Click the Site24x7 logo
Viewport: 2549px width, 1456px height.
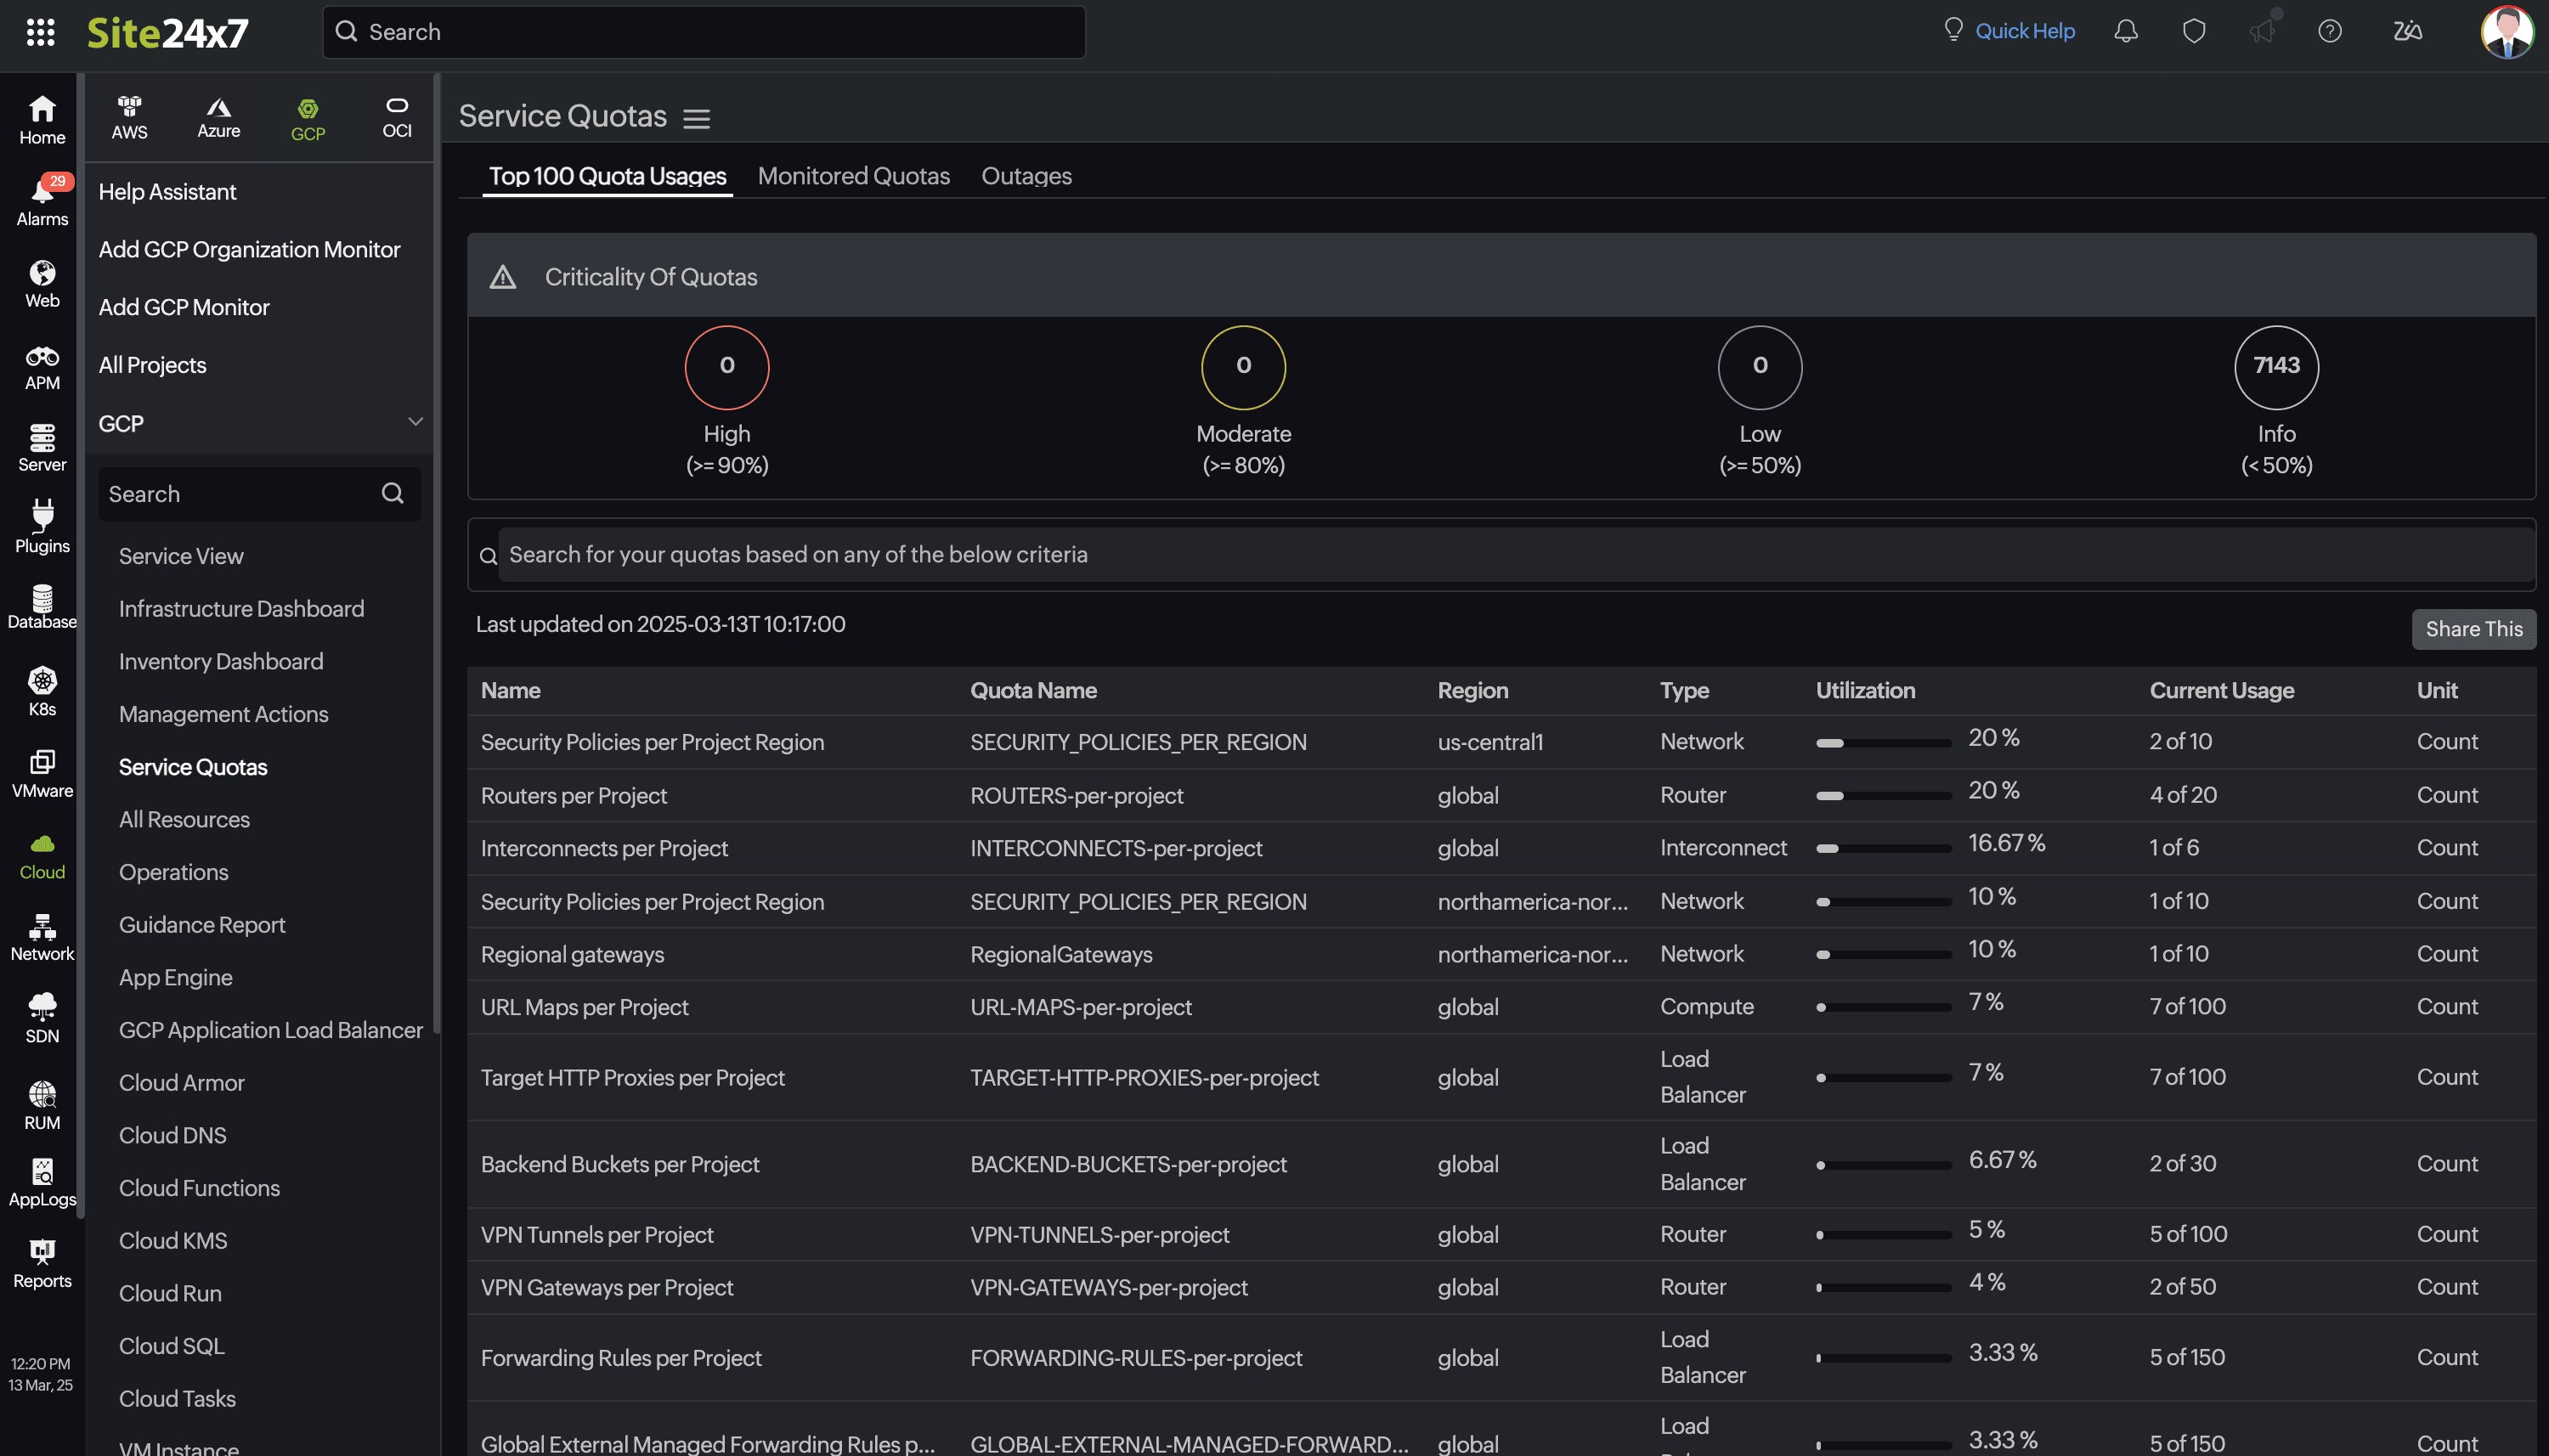tap(167, 33)
